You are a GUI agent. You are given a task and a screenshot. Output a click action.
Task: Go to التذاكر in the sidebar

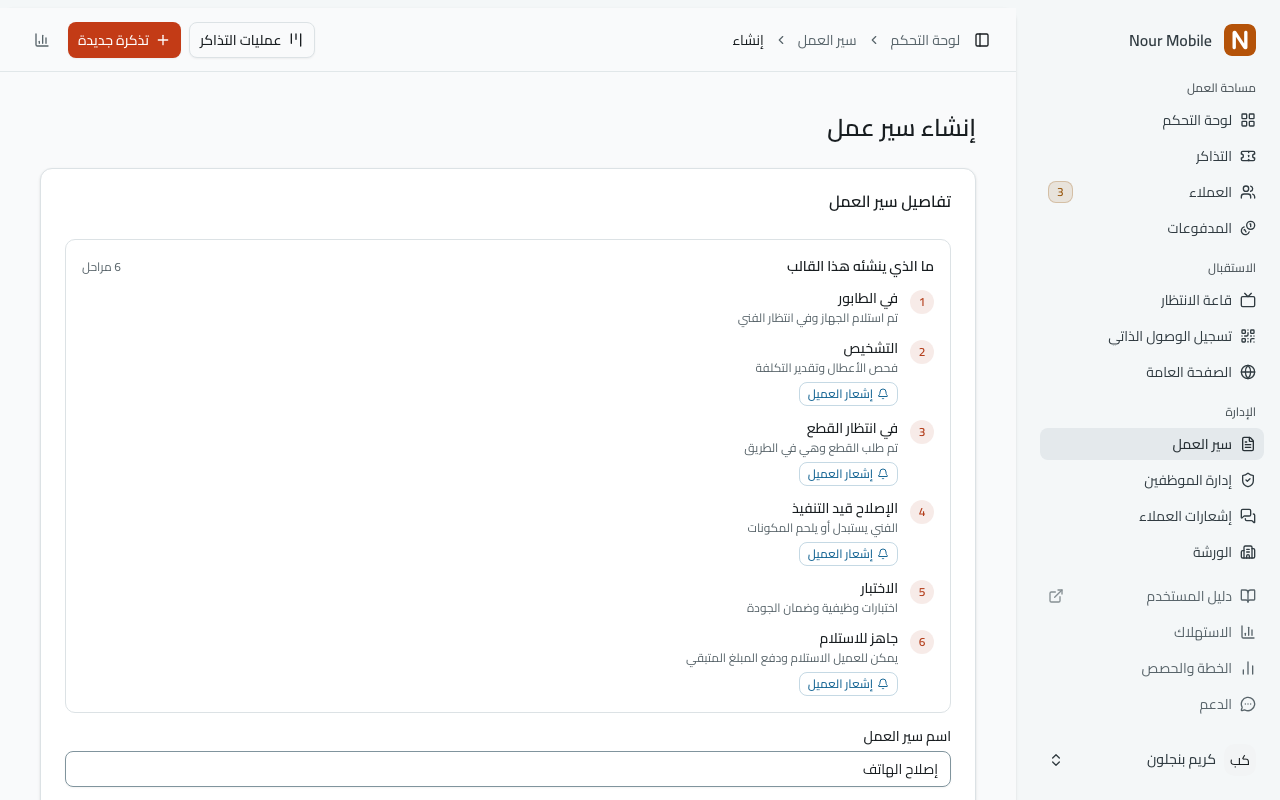pos(1152,156)
